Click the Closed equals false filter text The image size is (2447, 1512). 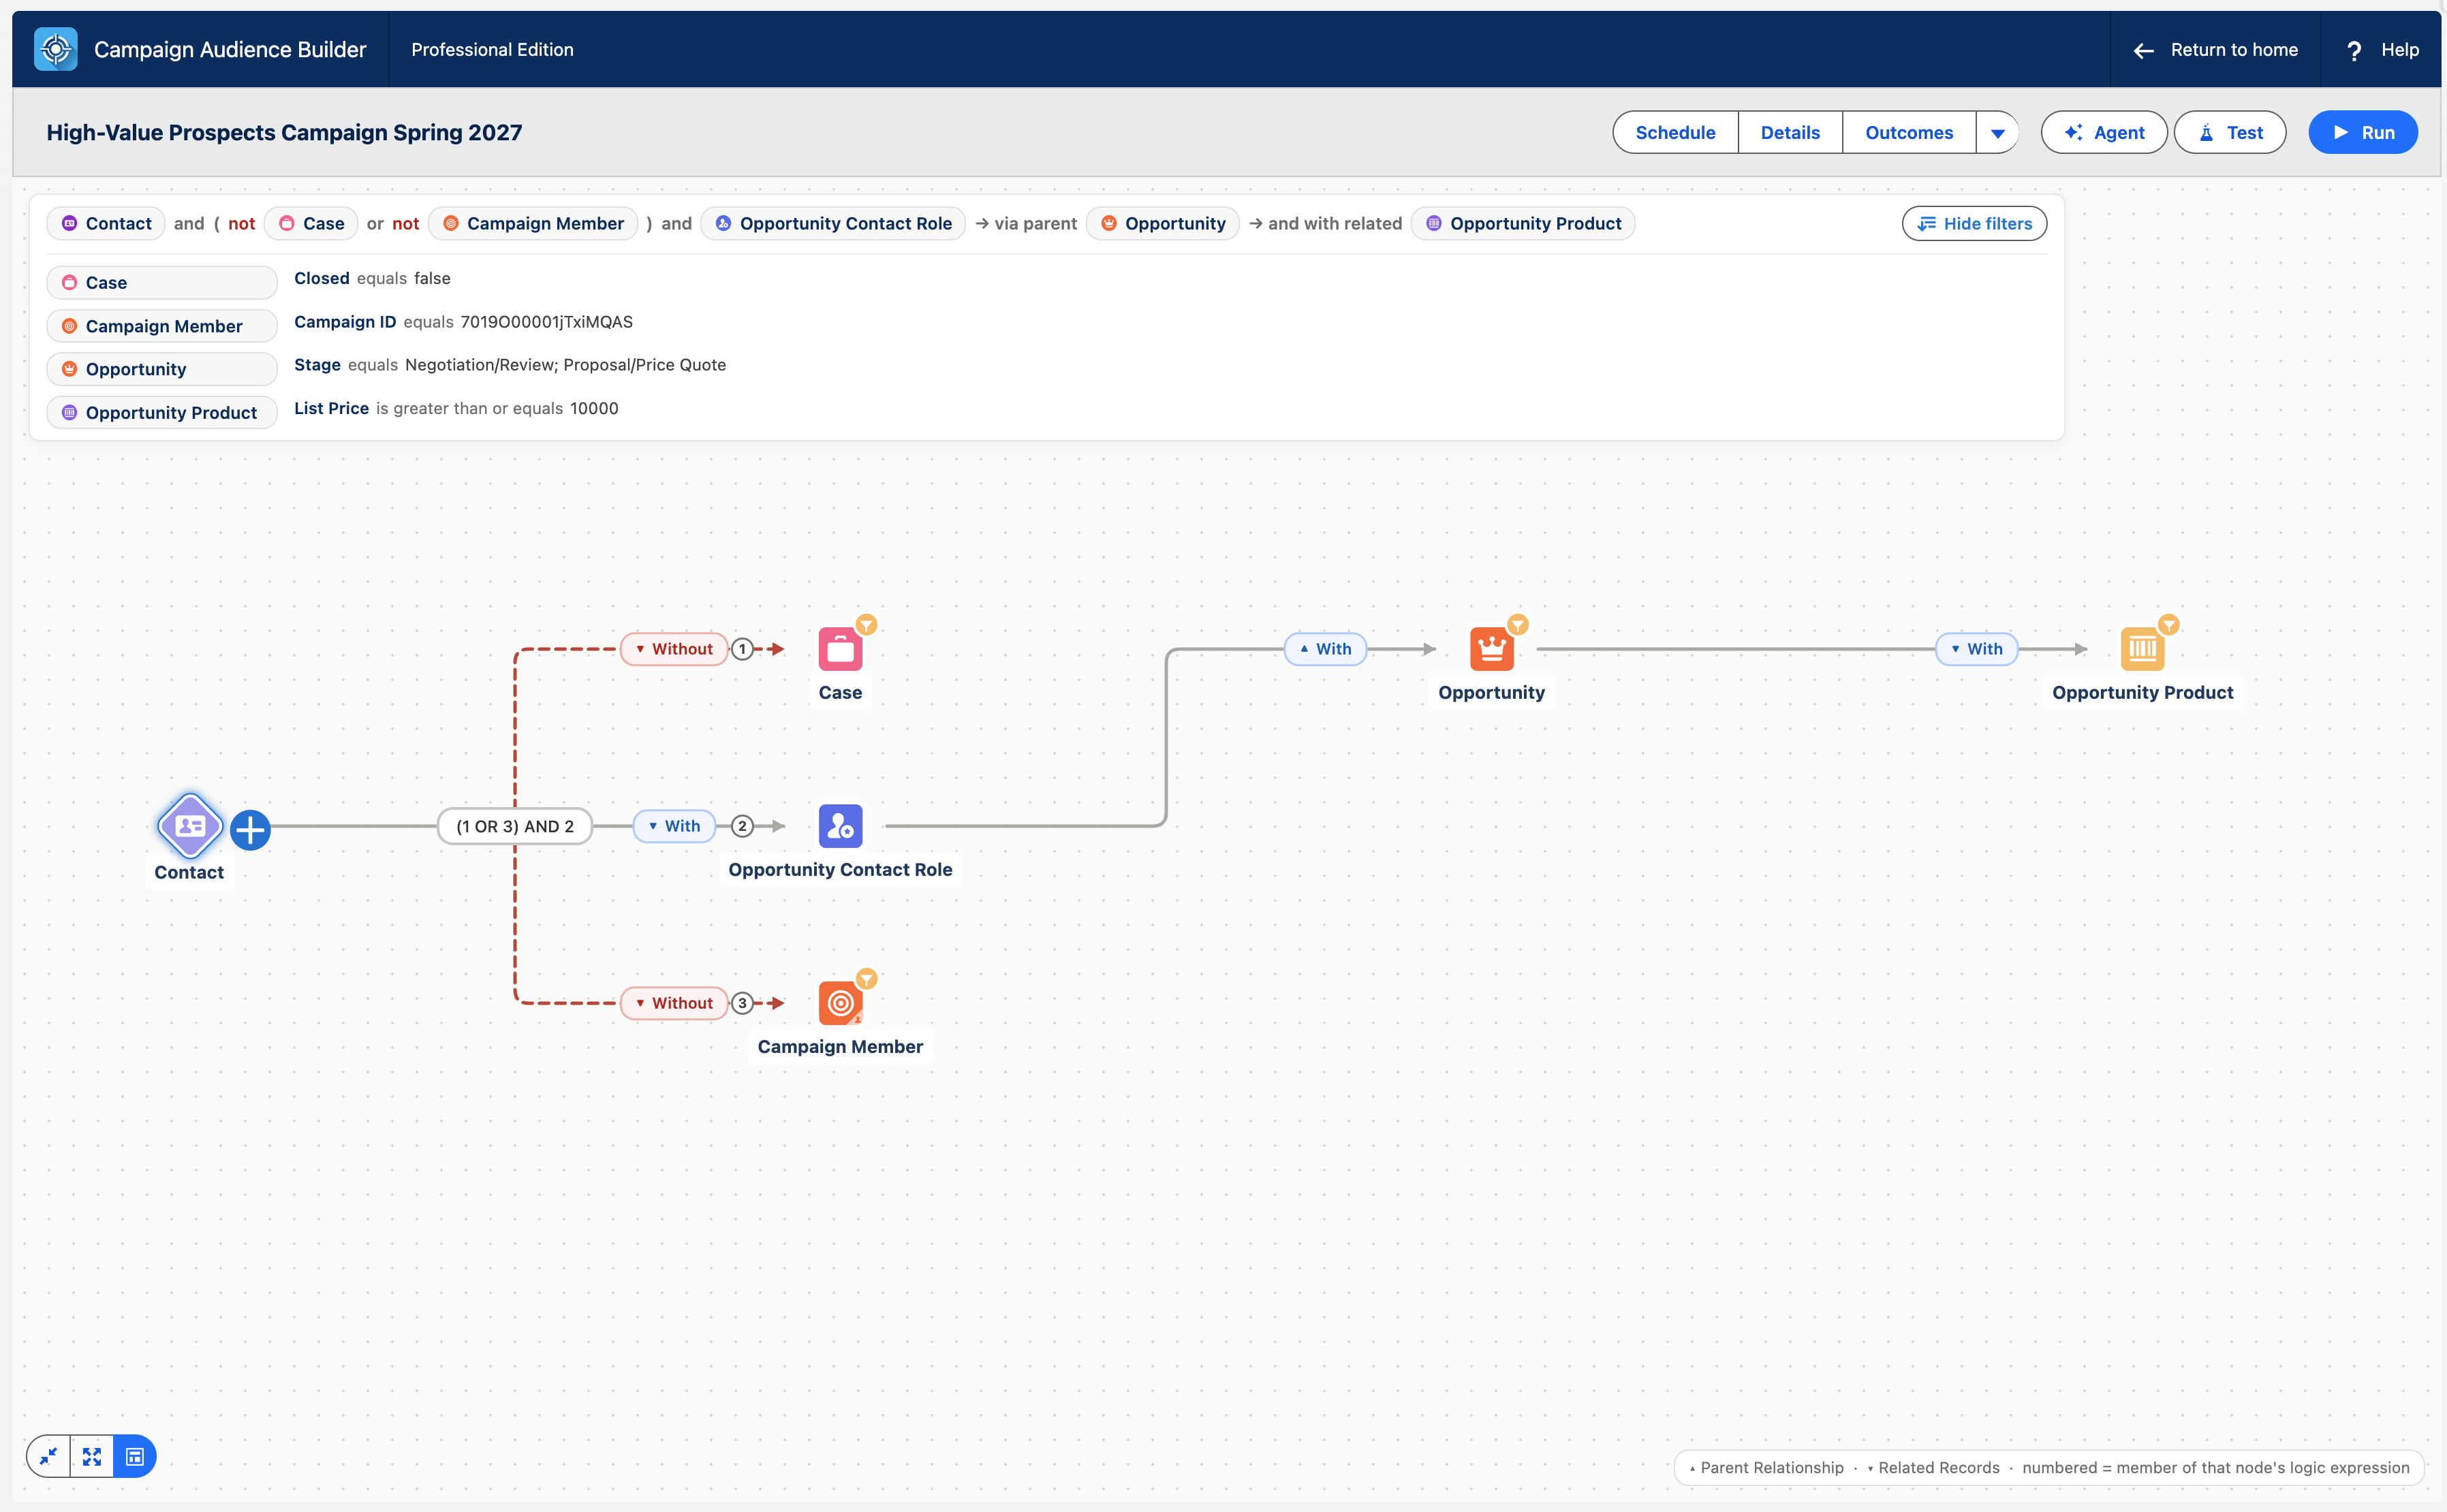(x=372, y=278)
